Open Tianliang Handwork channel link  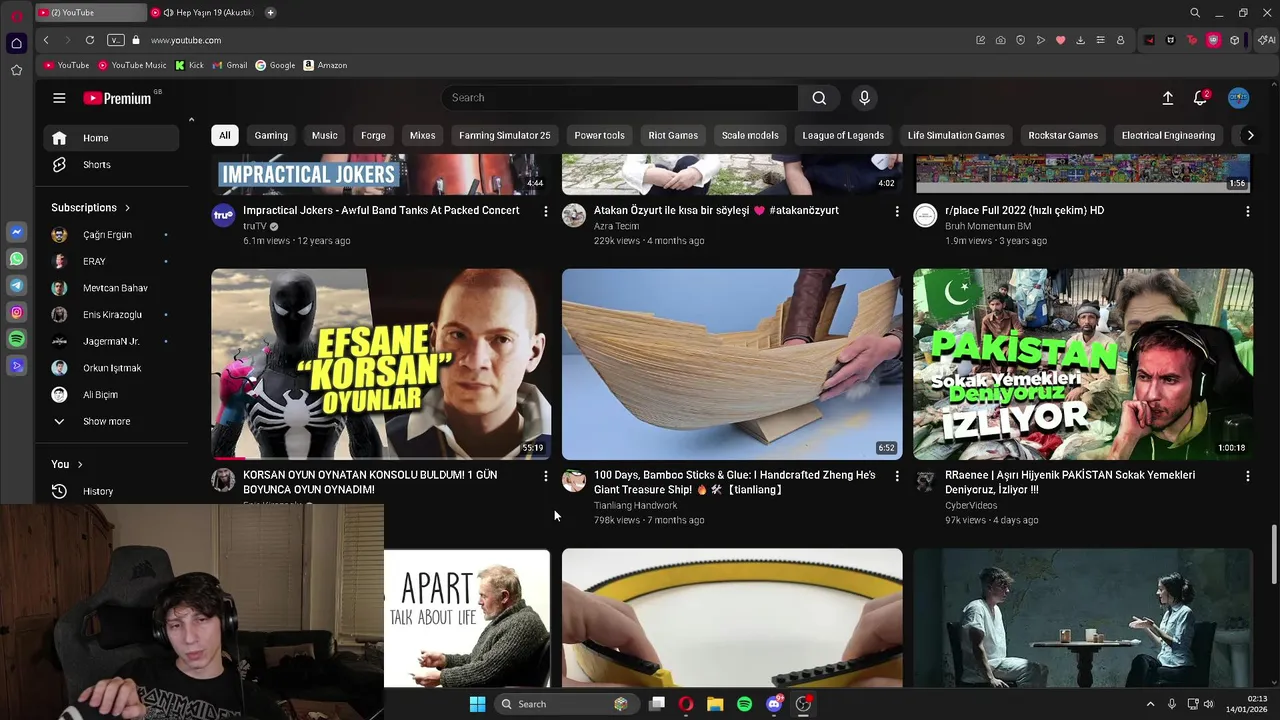635,506
